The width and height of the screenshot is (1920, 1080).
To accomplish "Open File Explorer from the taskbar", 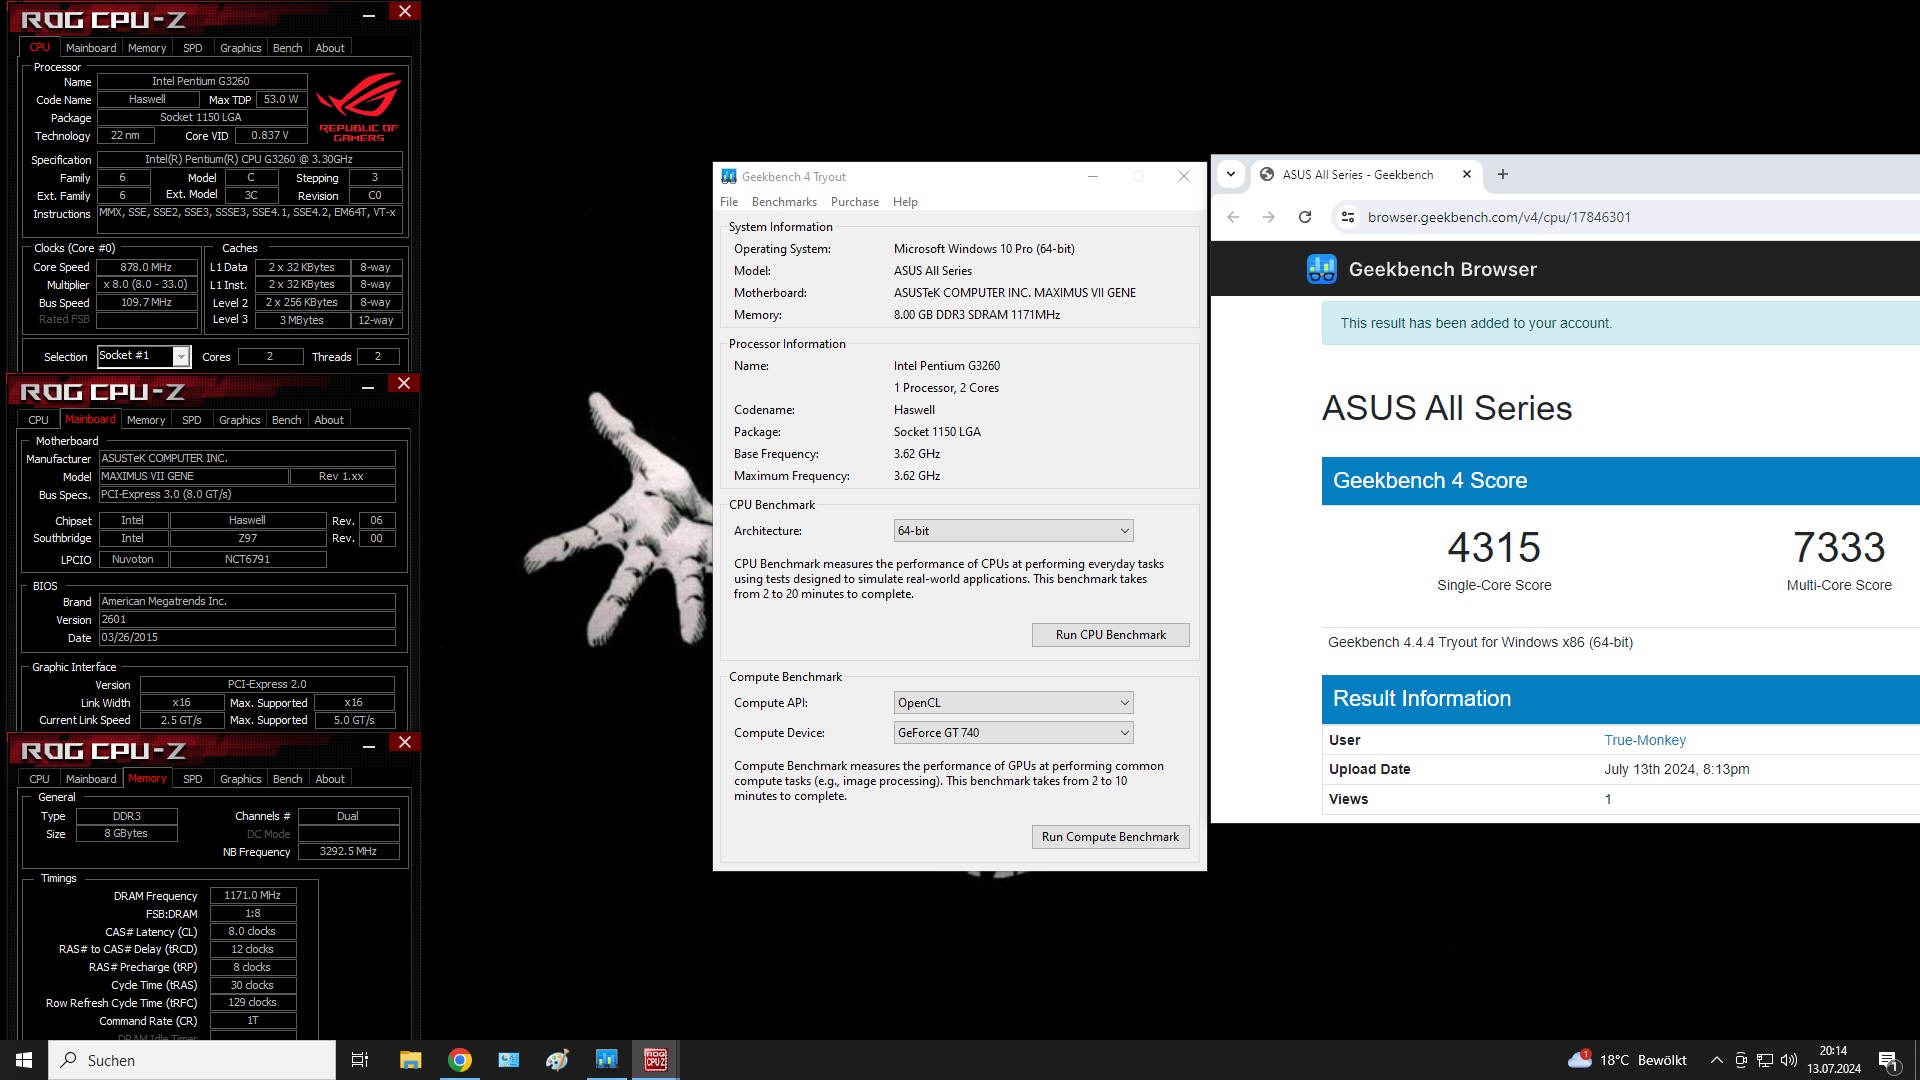I will [x=410, y=1060].
